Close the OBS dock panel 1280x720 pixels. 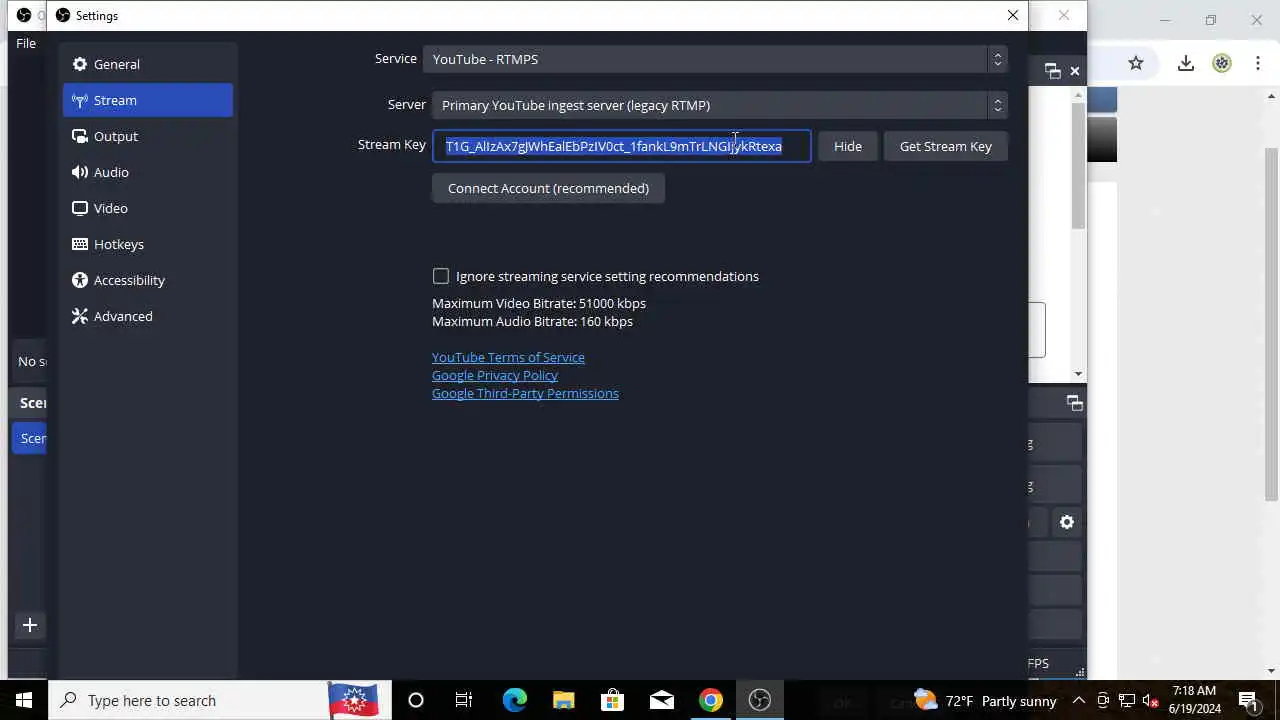(1075, 71)
